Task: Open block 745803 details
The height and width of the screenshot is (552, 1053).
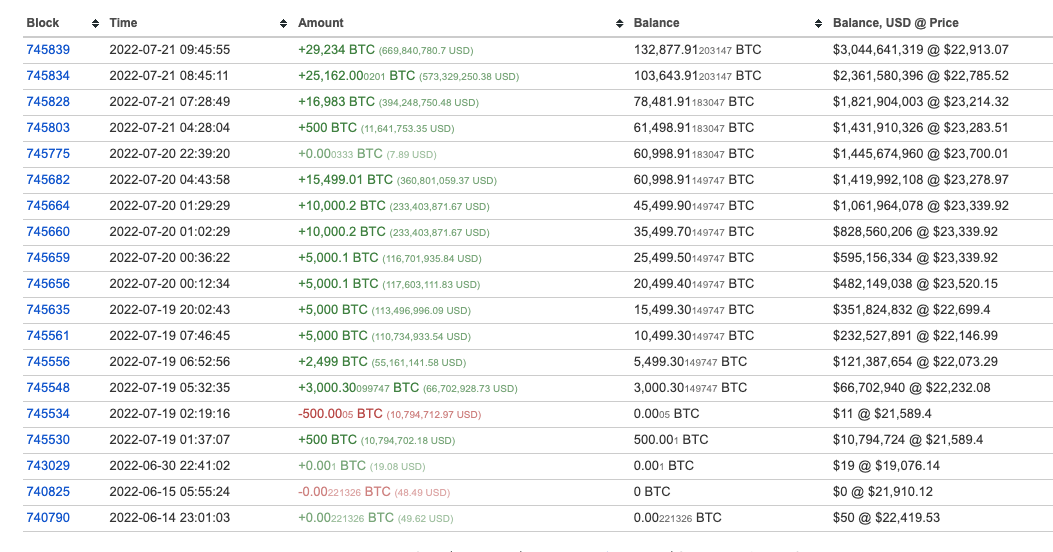Action: coord(48,127)
